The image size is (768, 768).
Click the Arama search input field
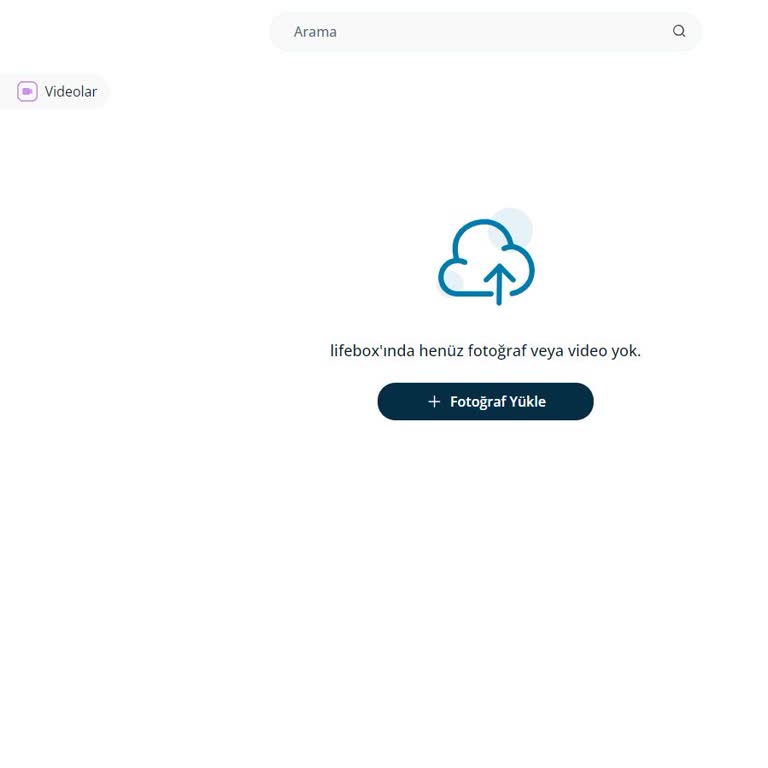tap(485, 32)
